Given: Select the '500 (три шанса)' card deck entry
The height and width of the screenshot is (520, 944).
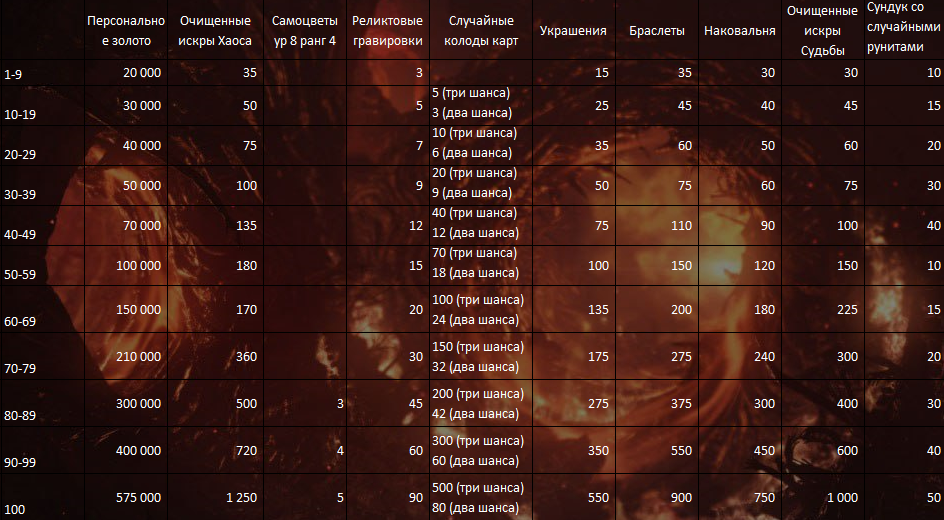Looking at the screenshot, I should click(x=478, y=488).
